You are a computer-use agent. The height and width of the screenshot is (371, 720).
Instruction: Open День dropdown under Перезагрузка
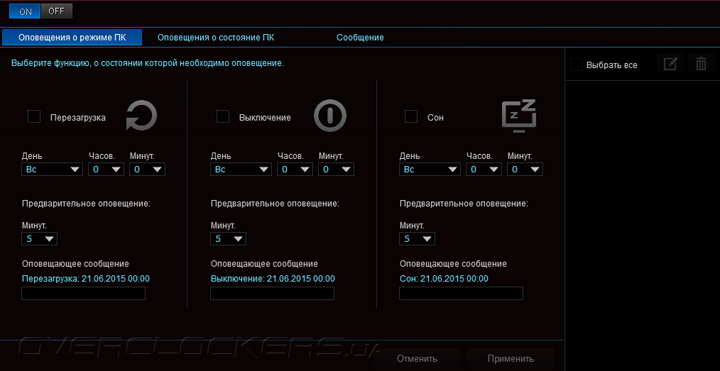click(52, 169)
